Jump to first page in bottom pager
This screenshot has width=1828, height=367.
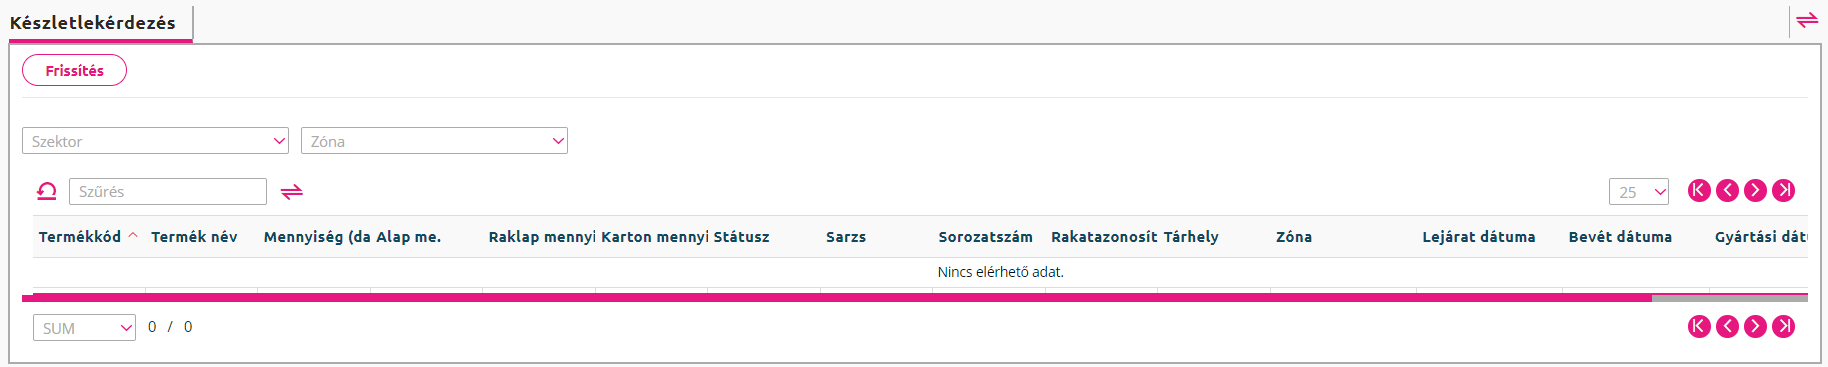tap(1699, 326)
